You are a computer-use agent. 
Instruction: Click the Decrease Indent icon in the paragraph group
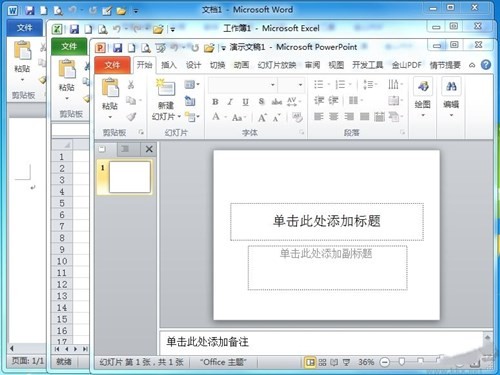pos(319,100)
